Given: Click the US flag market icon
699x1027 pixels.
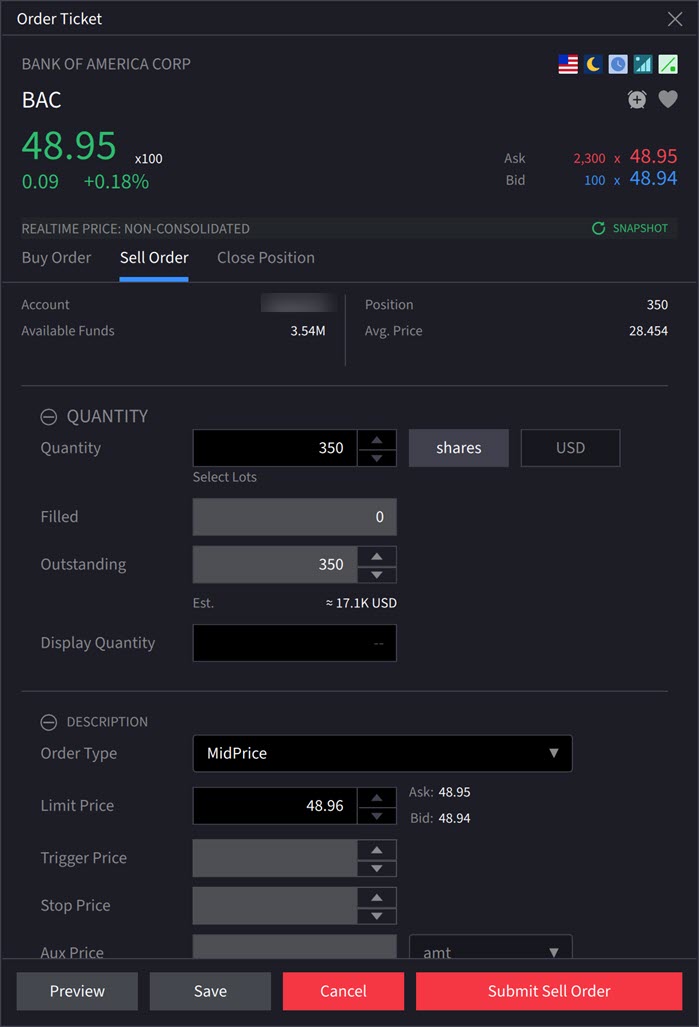Looking at the screenshot, I should click(568, 64).
